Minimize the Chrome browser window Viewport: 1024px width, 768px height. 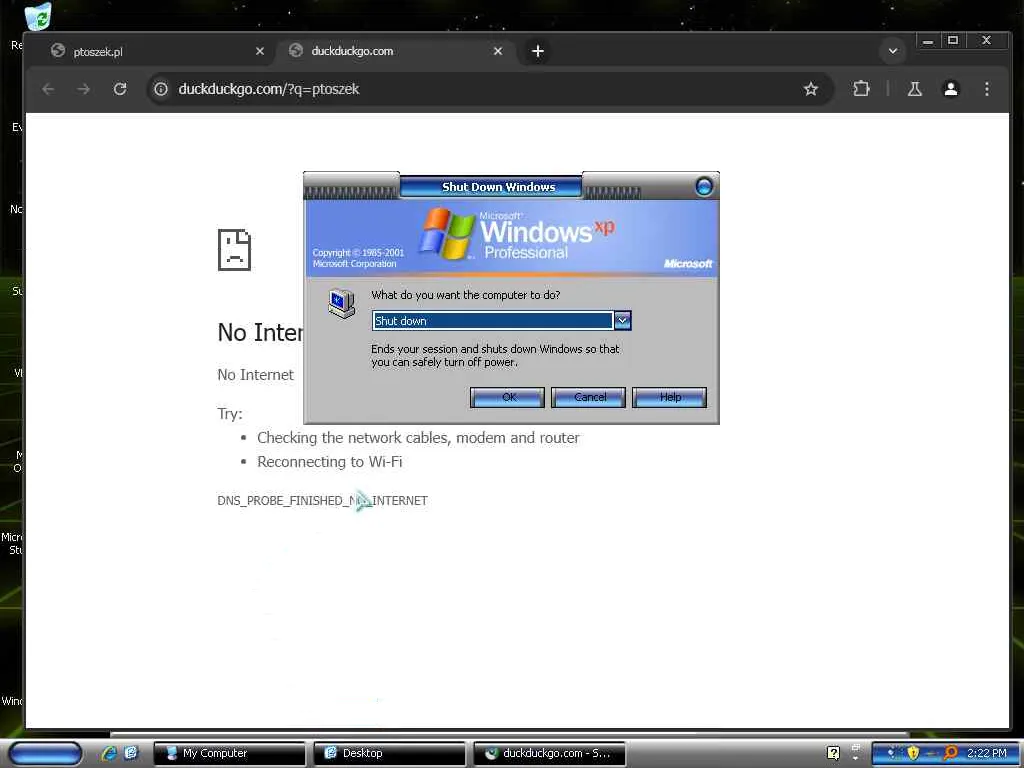coord(927,41)
